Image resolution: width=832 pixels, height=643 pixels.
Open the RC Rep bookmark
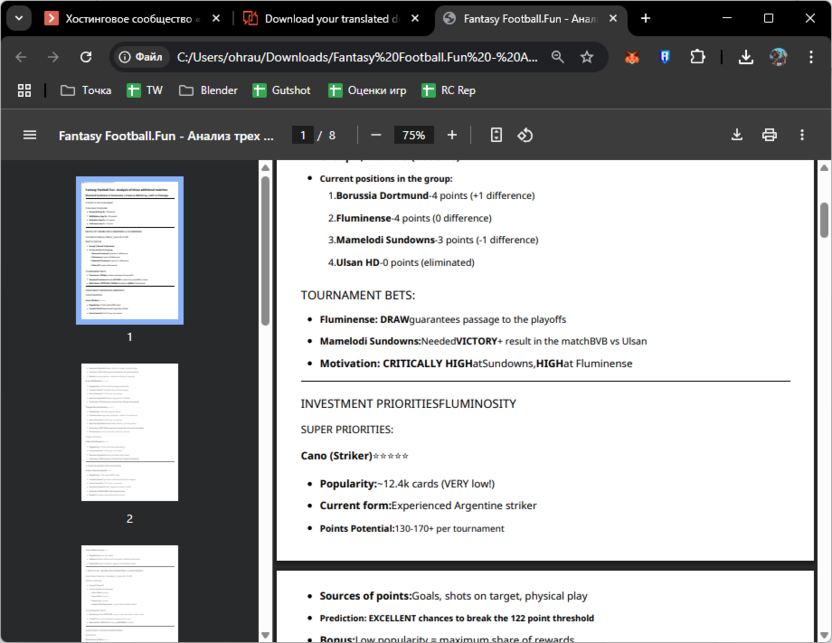[x=448, y=90]
